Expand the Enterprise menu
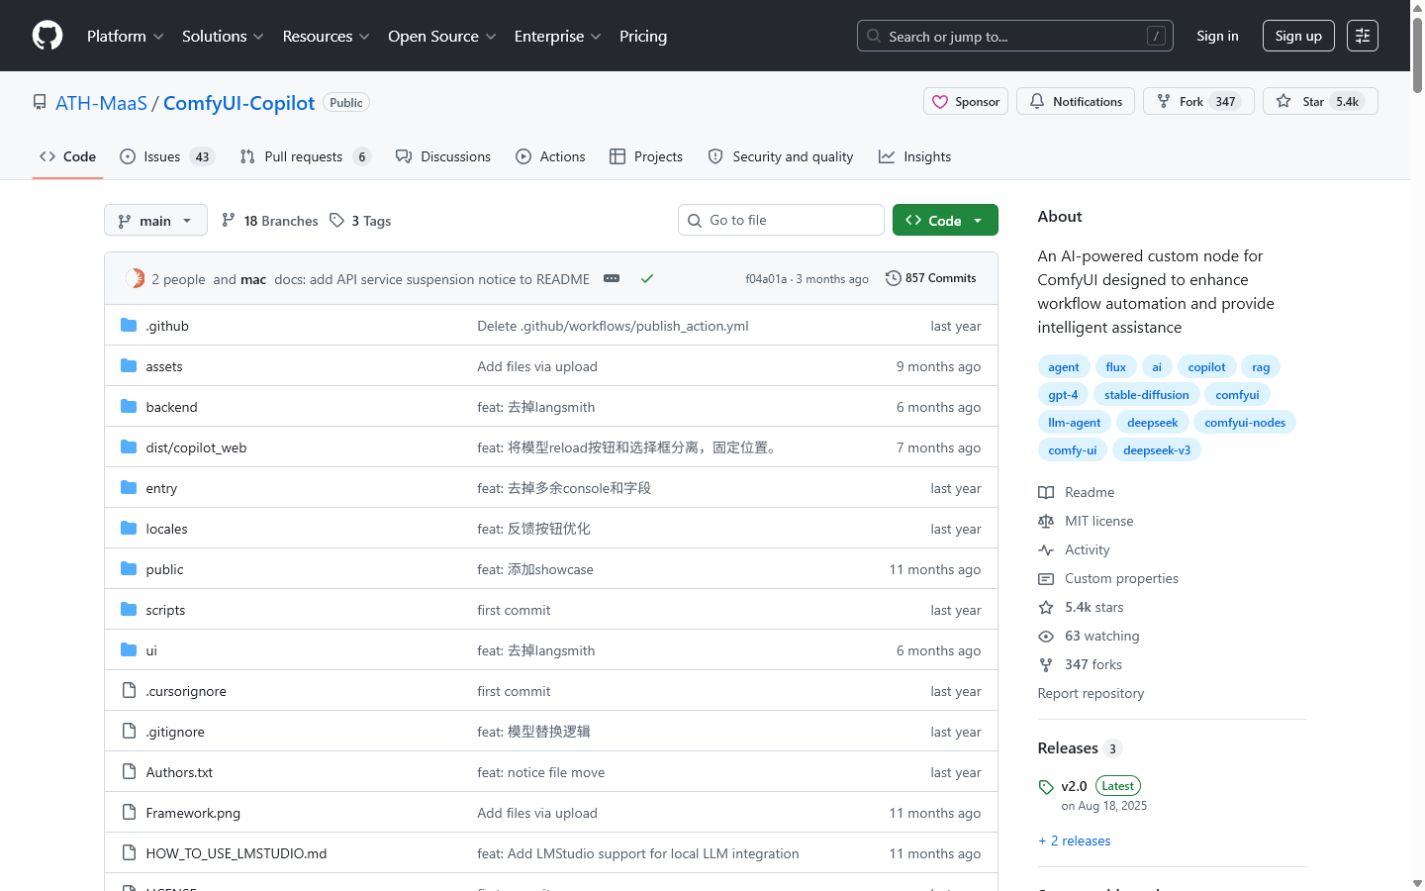The width and height of the screenshot is (1425, 891). [557, 36]
